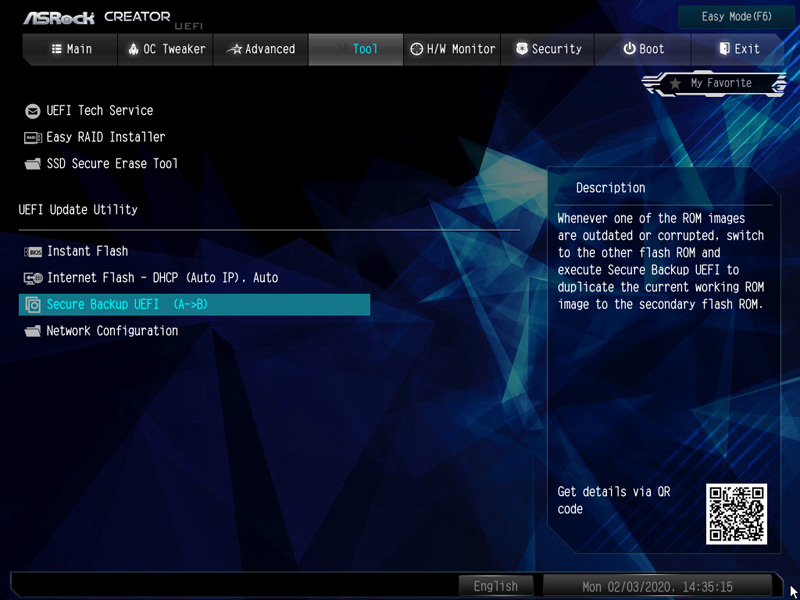Click the Network Configuration folder icon
This screenshot has width=800, height=600.
(x=33, y=331)
